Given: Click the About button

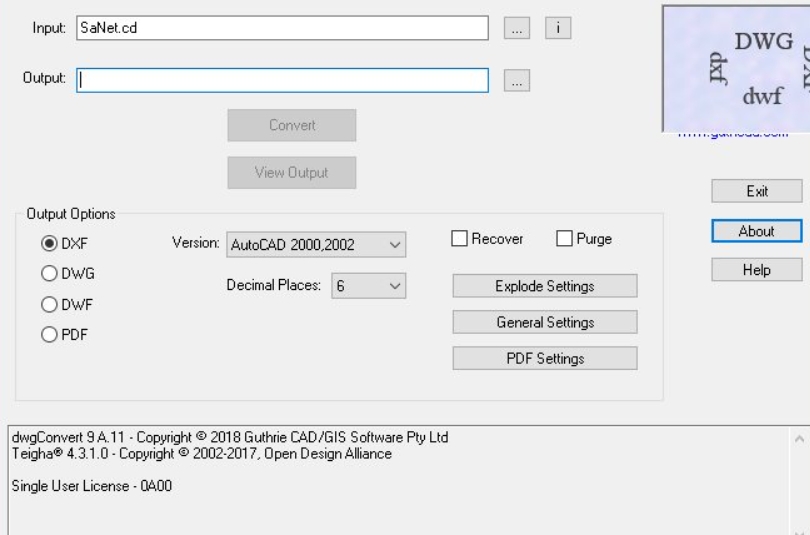Looking at the screenshot, I should click(x=756, y=231).
